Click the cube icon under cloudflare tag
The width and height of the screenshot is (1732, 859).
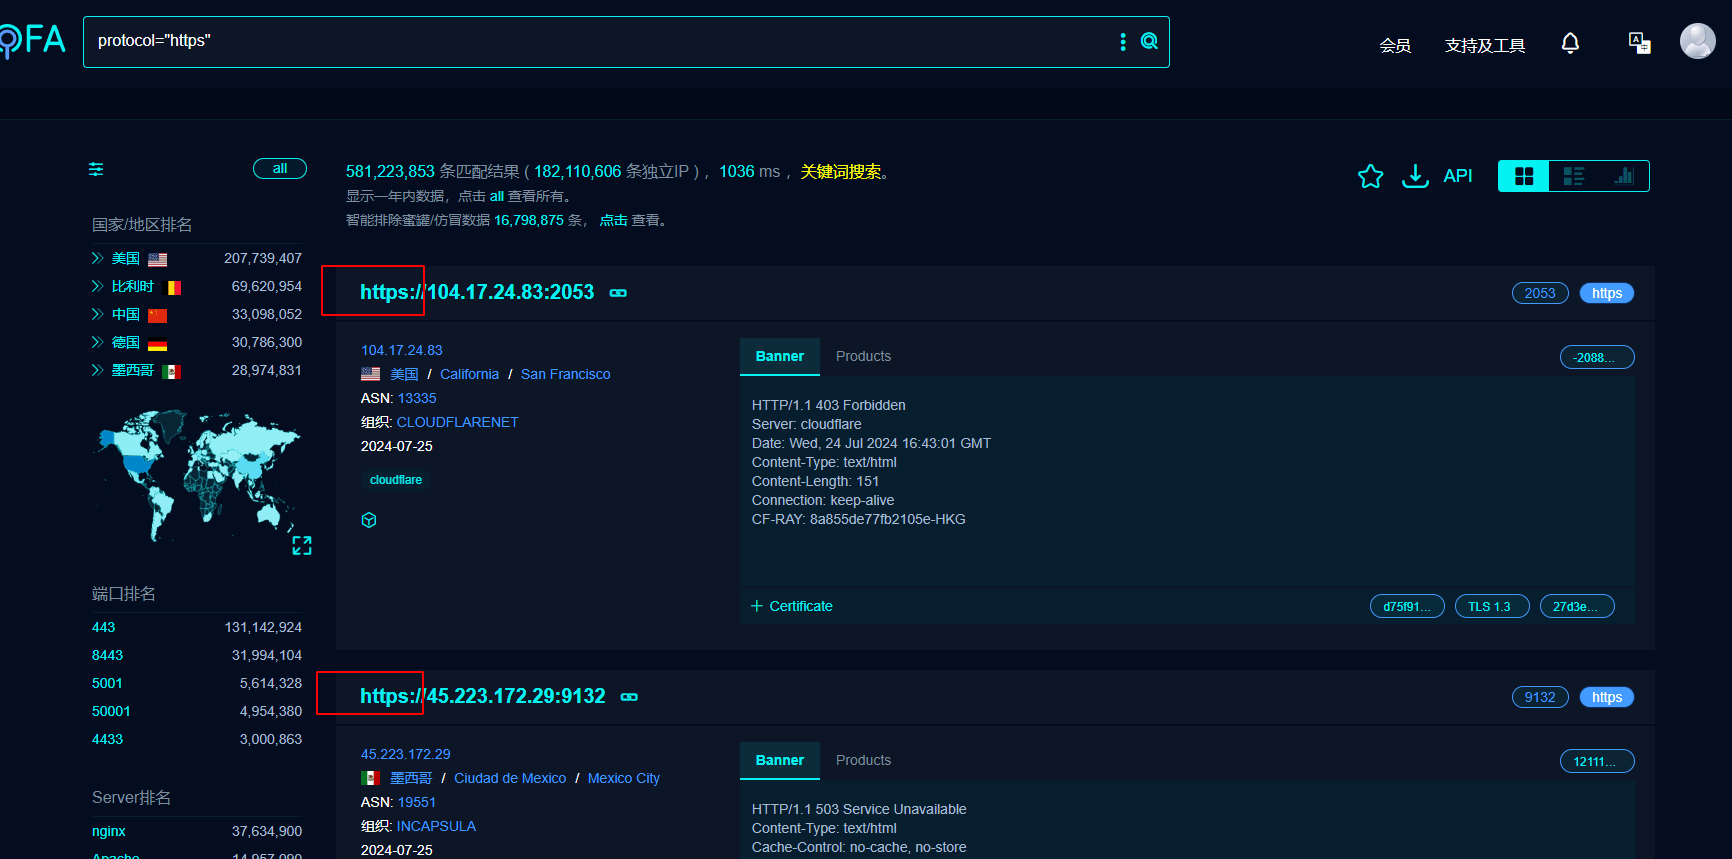369,520
